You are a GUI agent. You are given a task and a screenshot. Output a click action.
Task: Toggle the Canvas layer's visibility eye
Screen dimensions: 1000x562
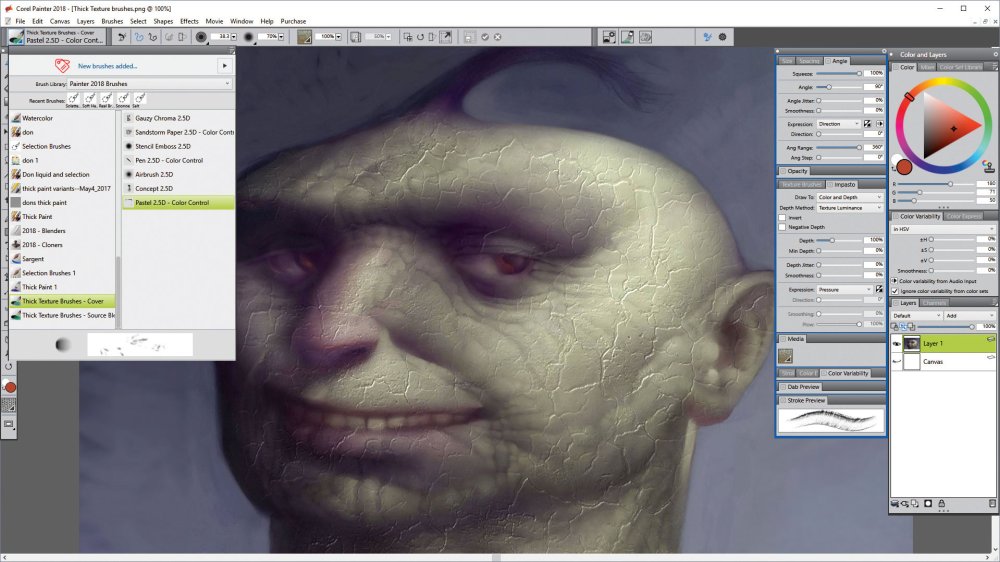point(897,362)
